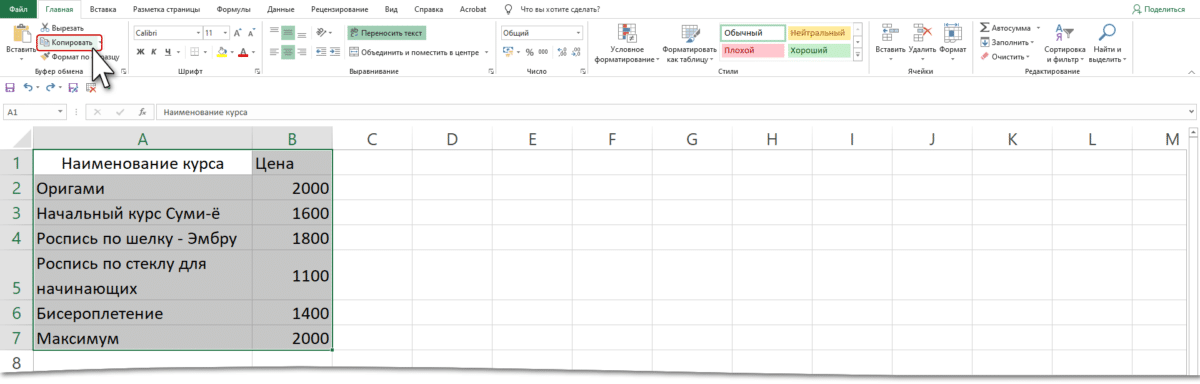Click the Name Box showing A1

pos(34,113)
